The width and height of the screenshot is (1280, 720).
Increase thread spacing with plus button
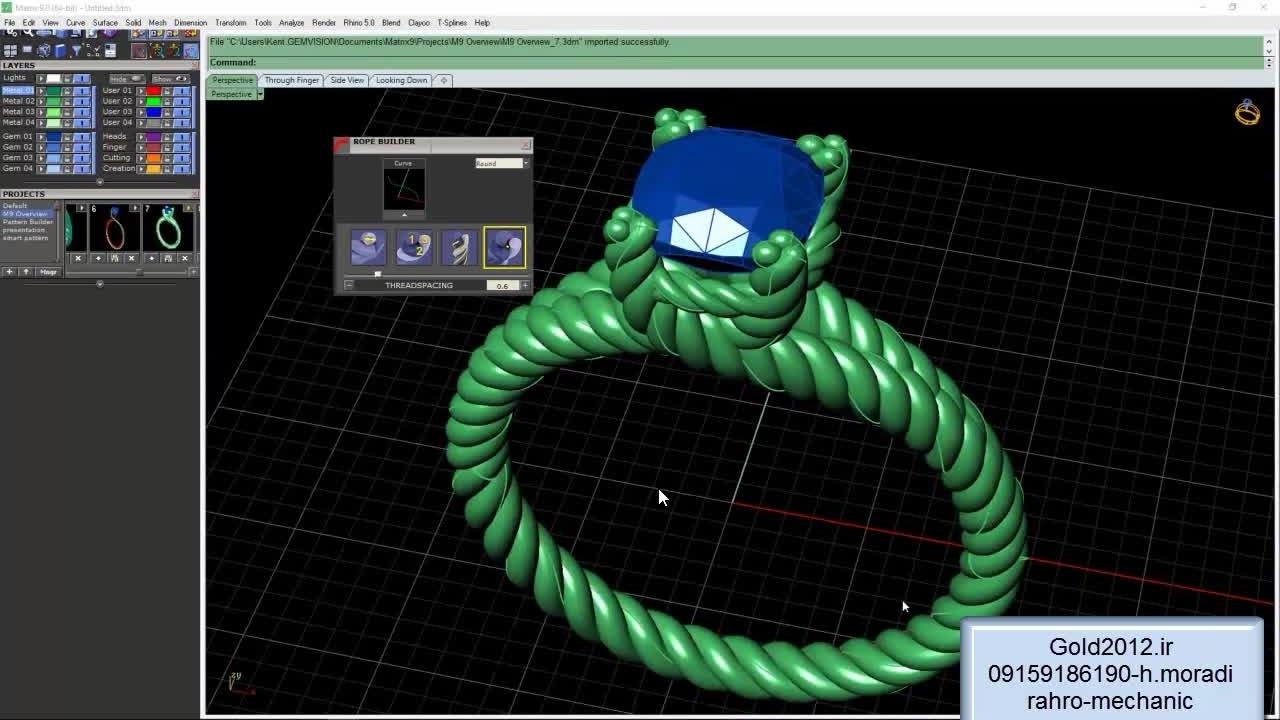click(x=525, y=286)
